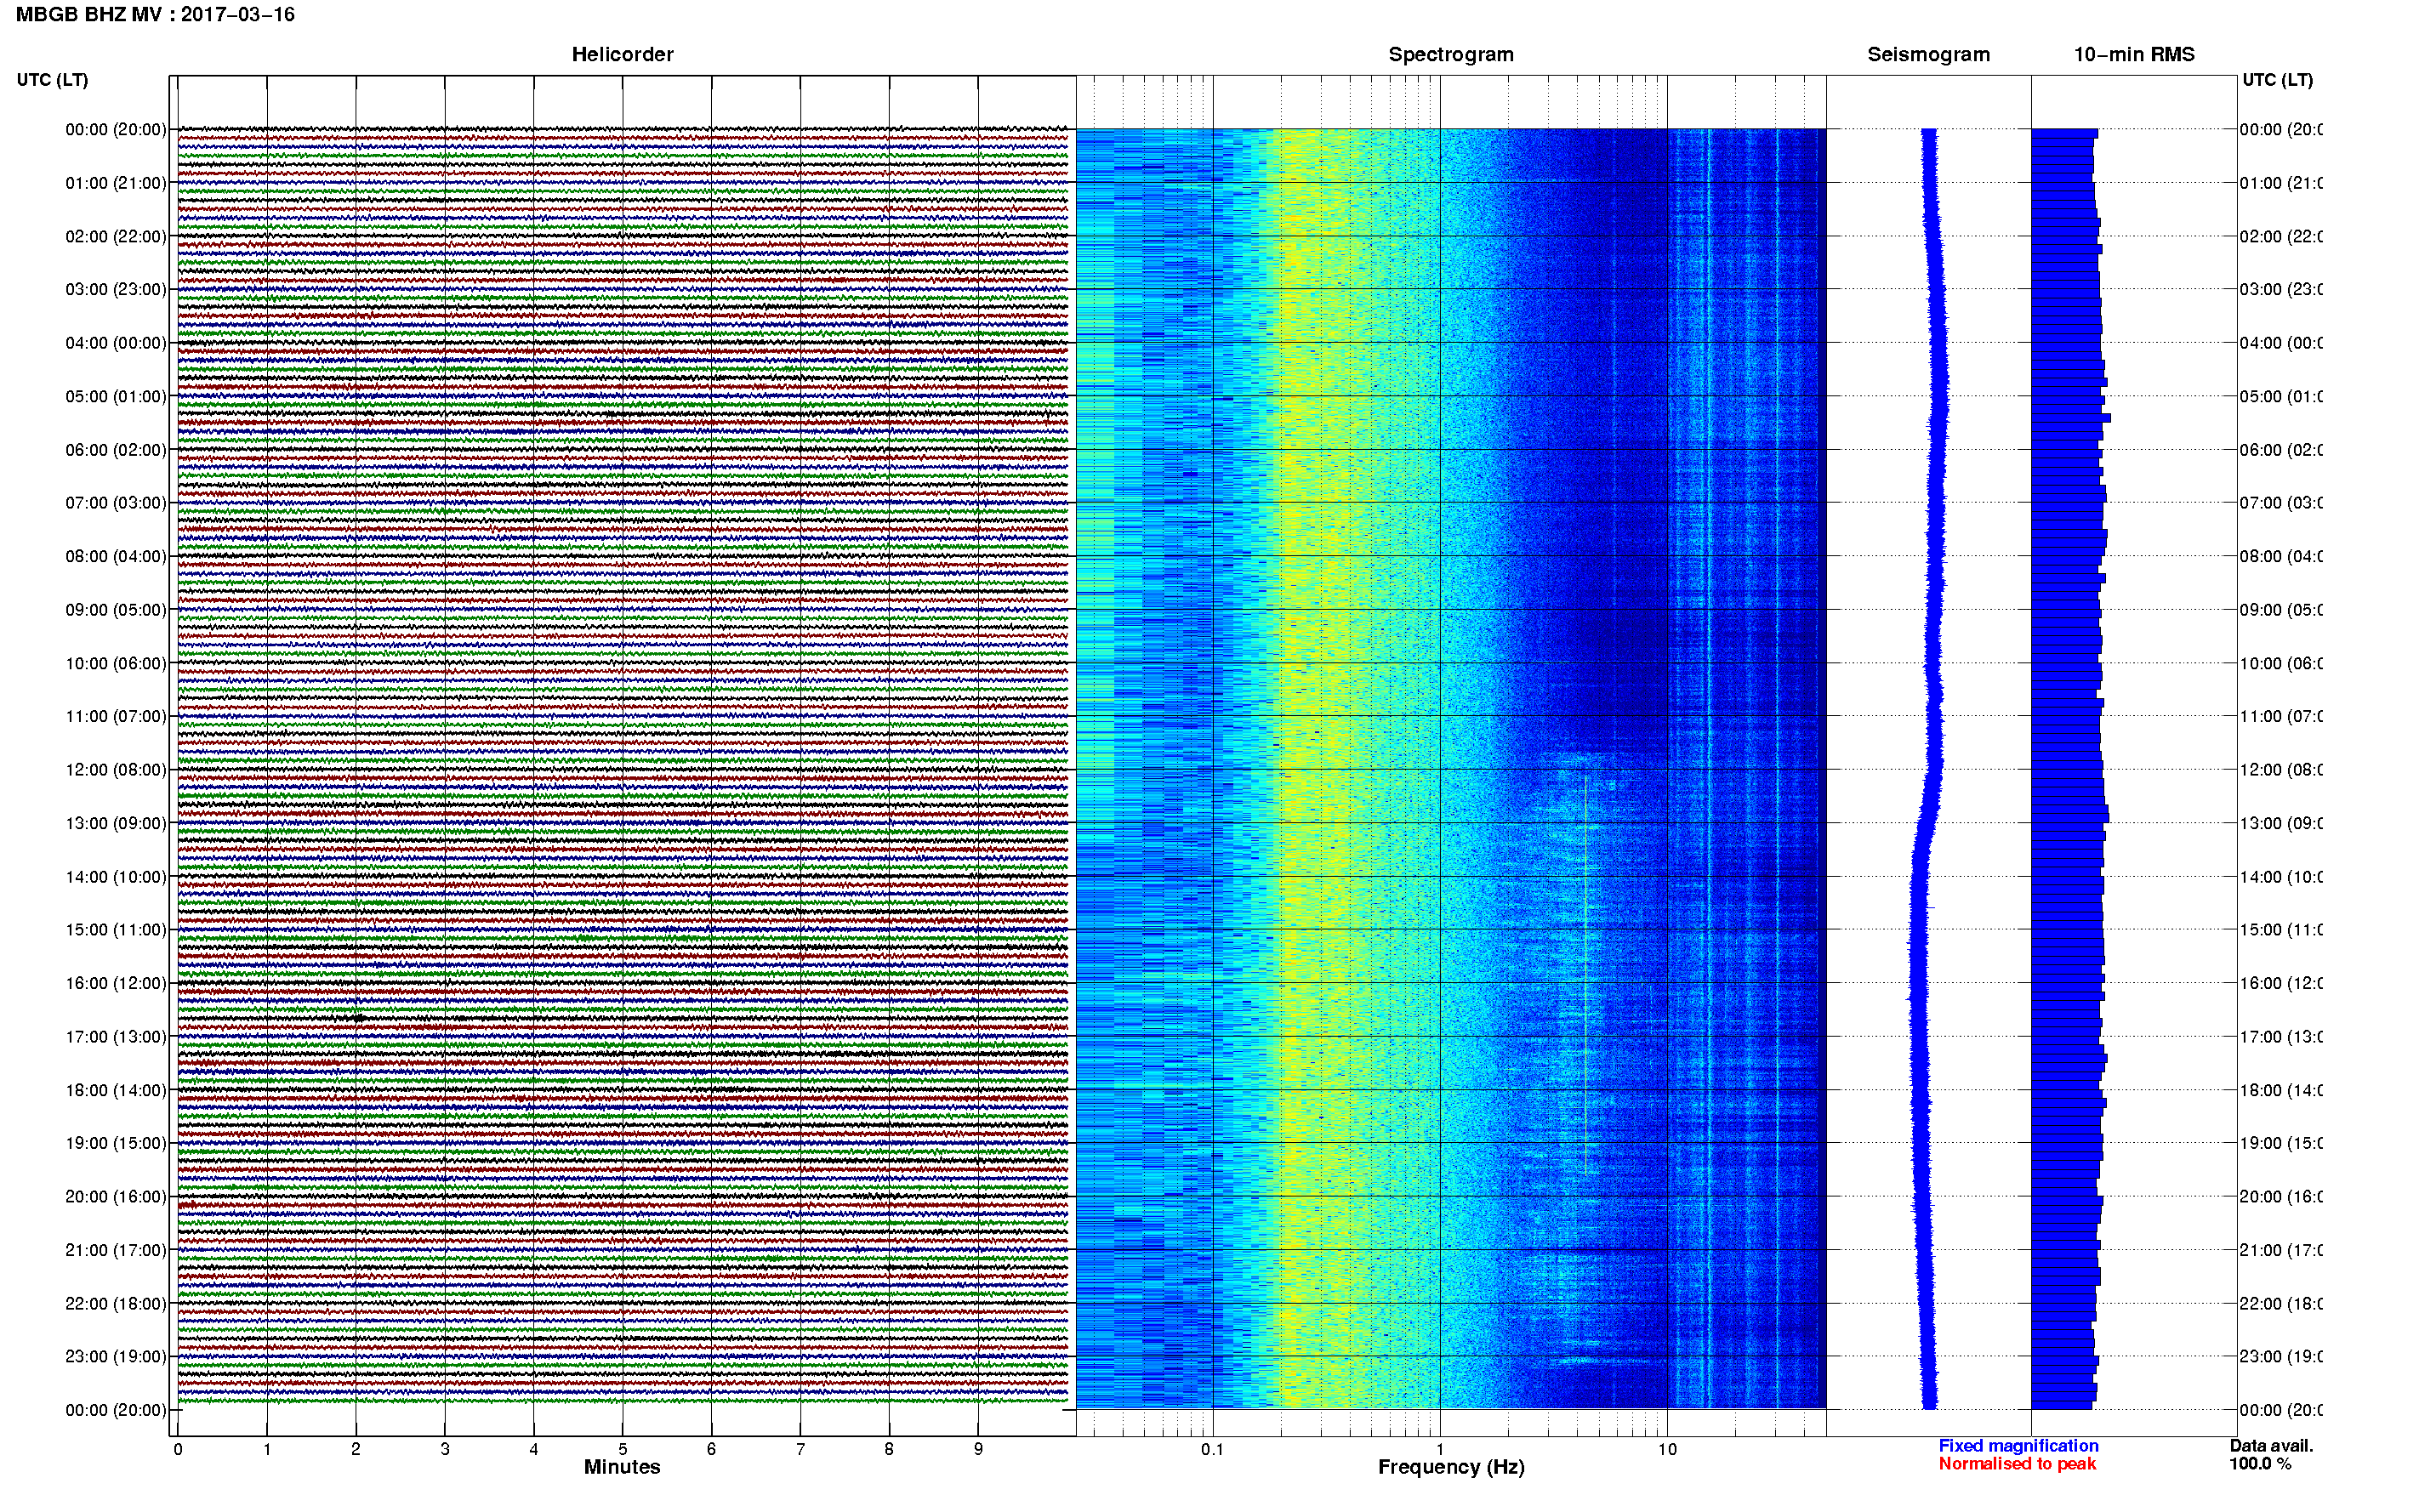The width and height of the screenshot is (2419, 1512).
Task: Click the left 15:00 (11:00) time label
Action: coord(116,929)
